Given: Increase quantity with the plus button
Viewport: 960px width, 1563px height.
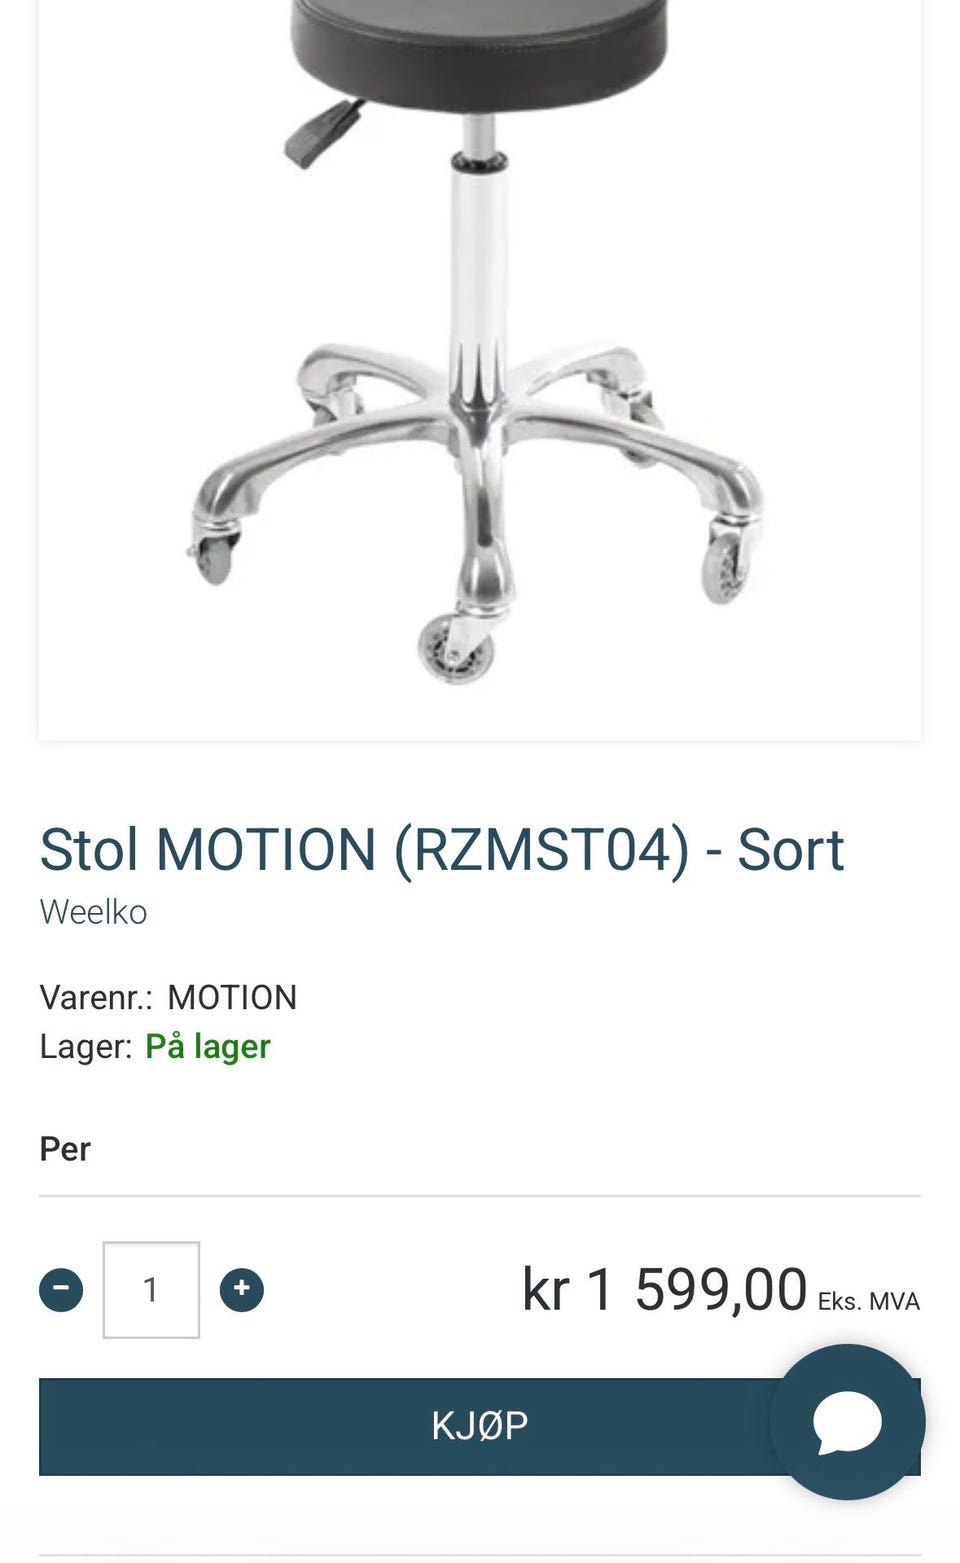Looking at the screenshot, I should 241,1289.
